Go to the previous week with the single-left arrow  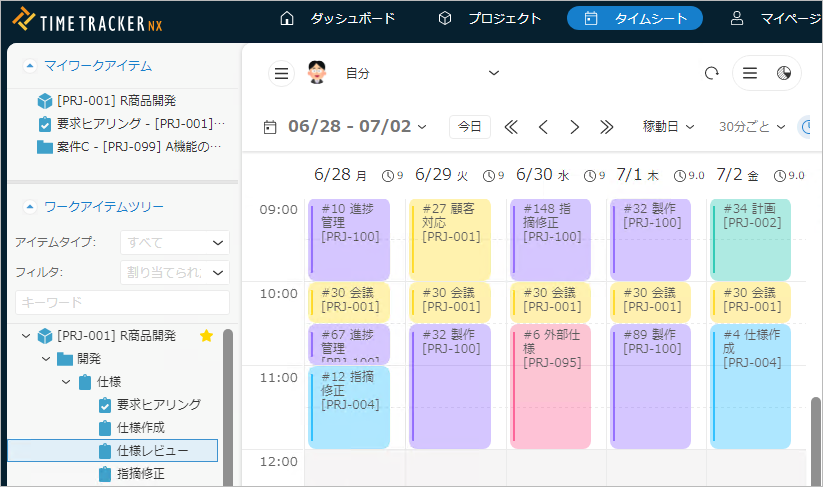click(543, 127)
